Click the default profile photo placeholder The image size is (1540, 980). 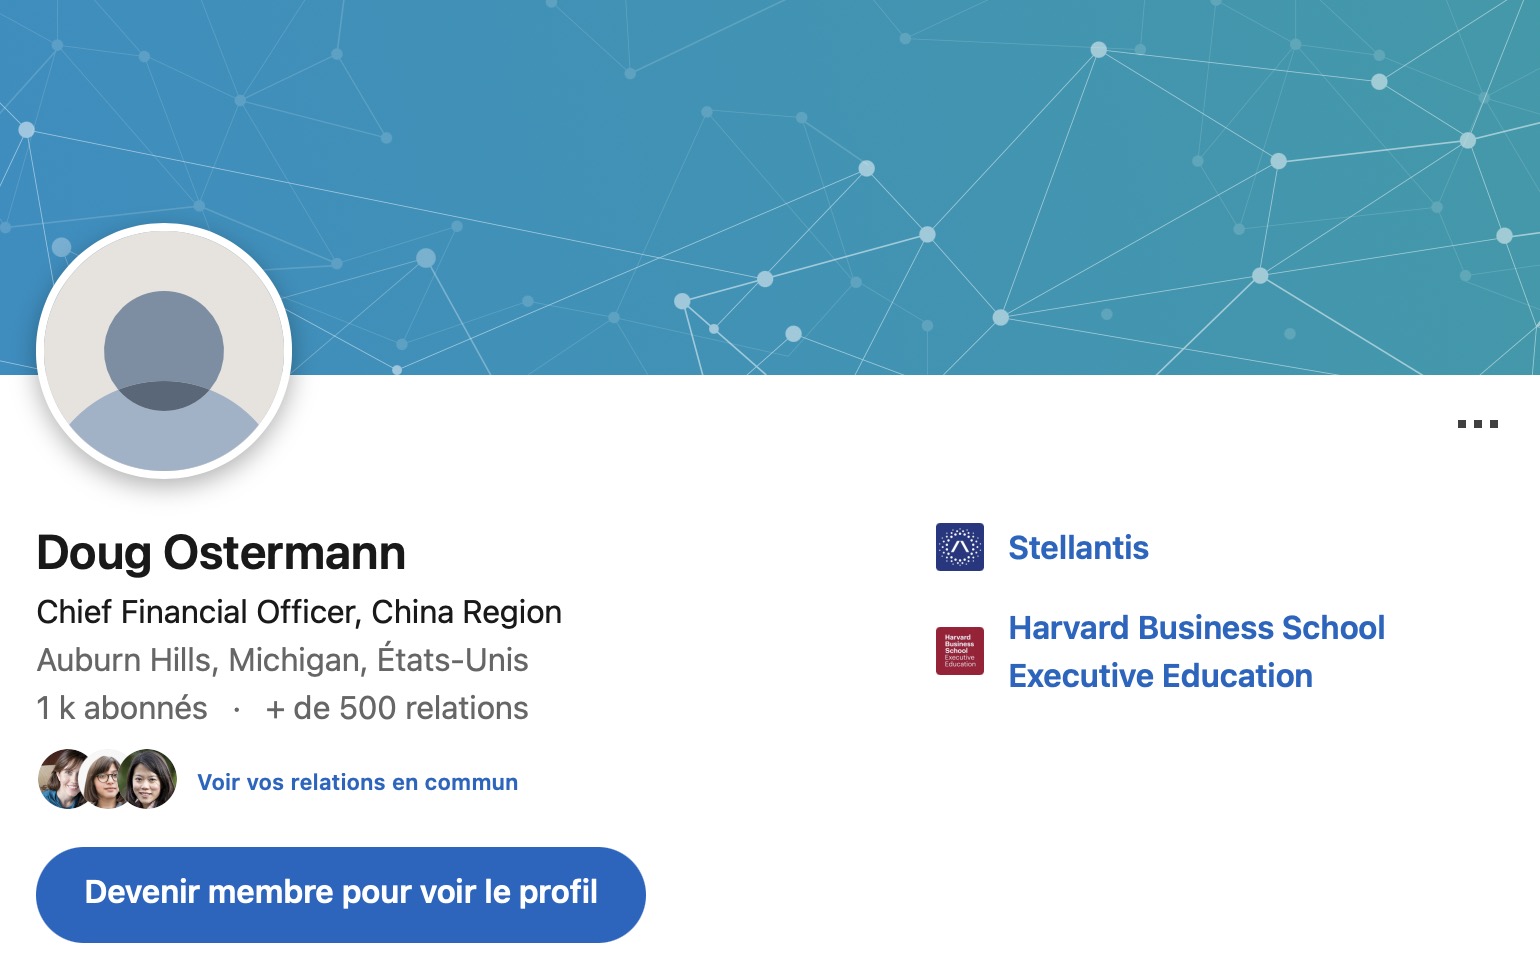[x=164, y=351]
